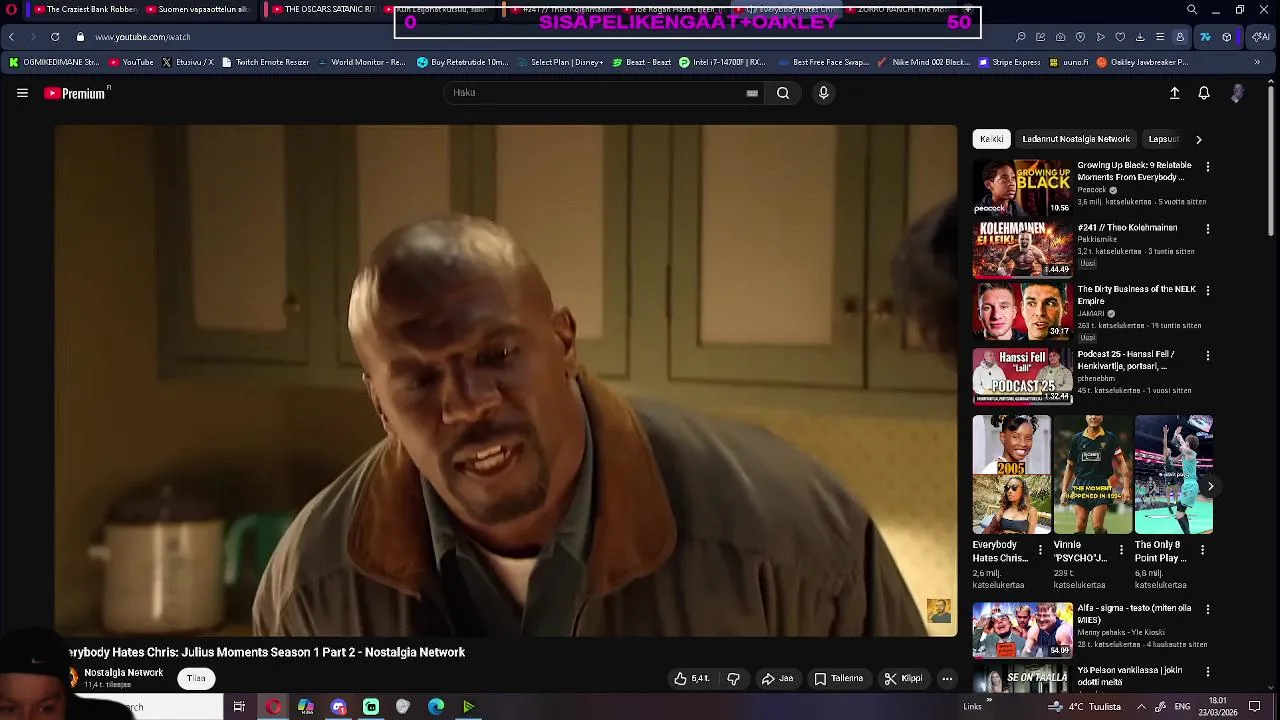Click the YouTube upload/create icon

(x=1175, y=93)
